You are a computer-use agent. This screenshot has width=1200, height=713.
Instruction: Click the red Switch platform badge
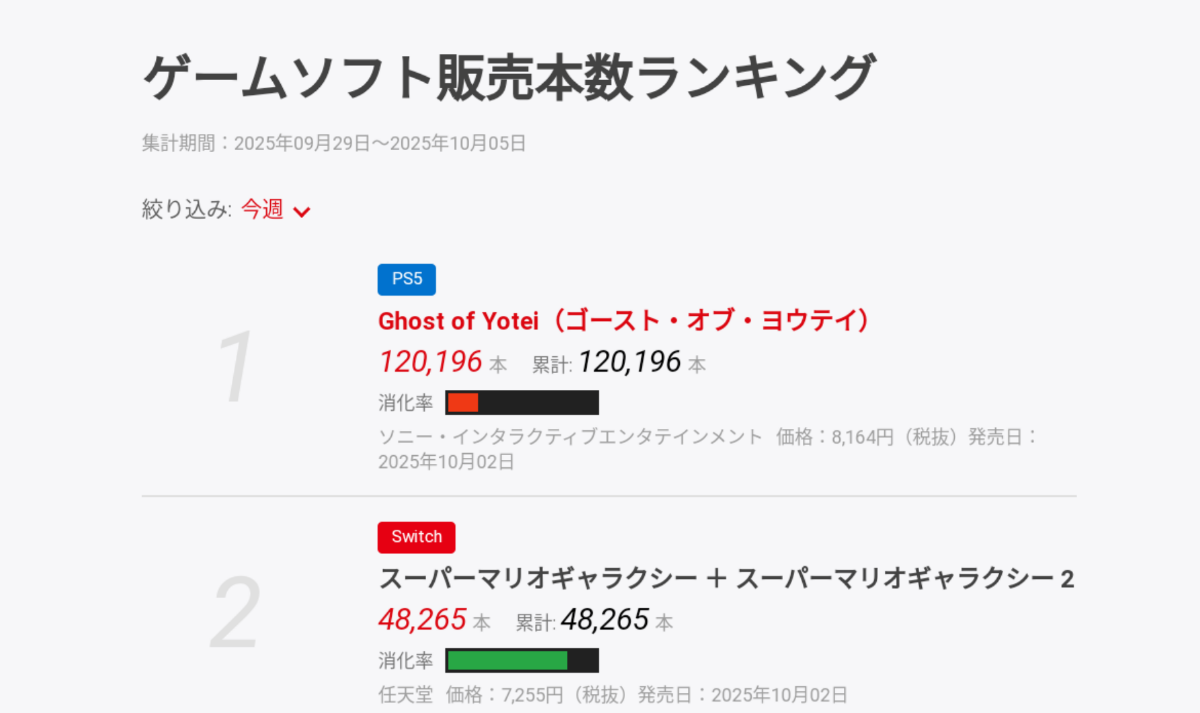pos(416,537)
